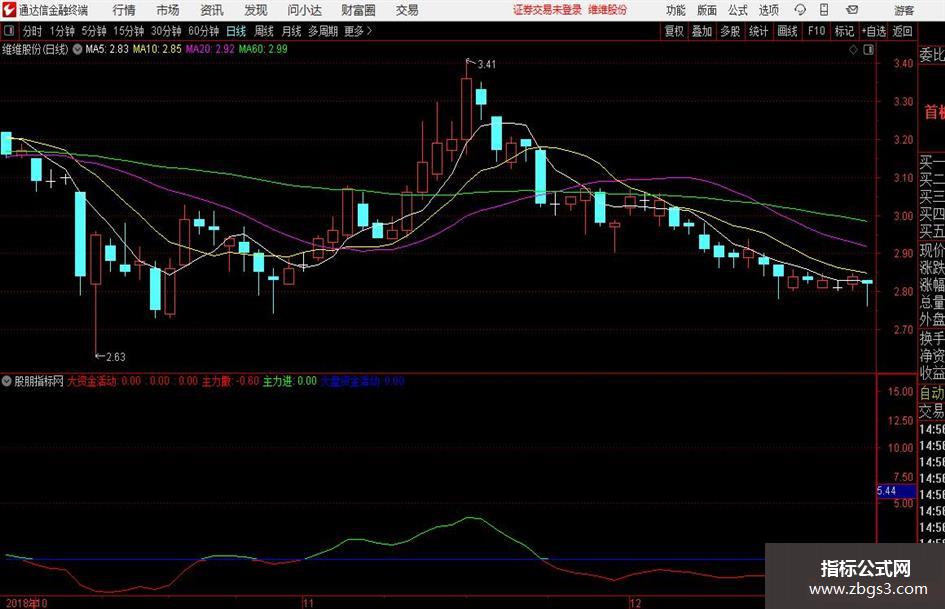Open the mobile phone icon
The image size is (945, 609).
[x=824, y=10]
